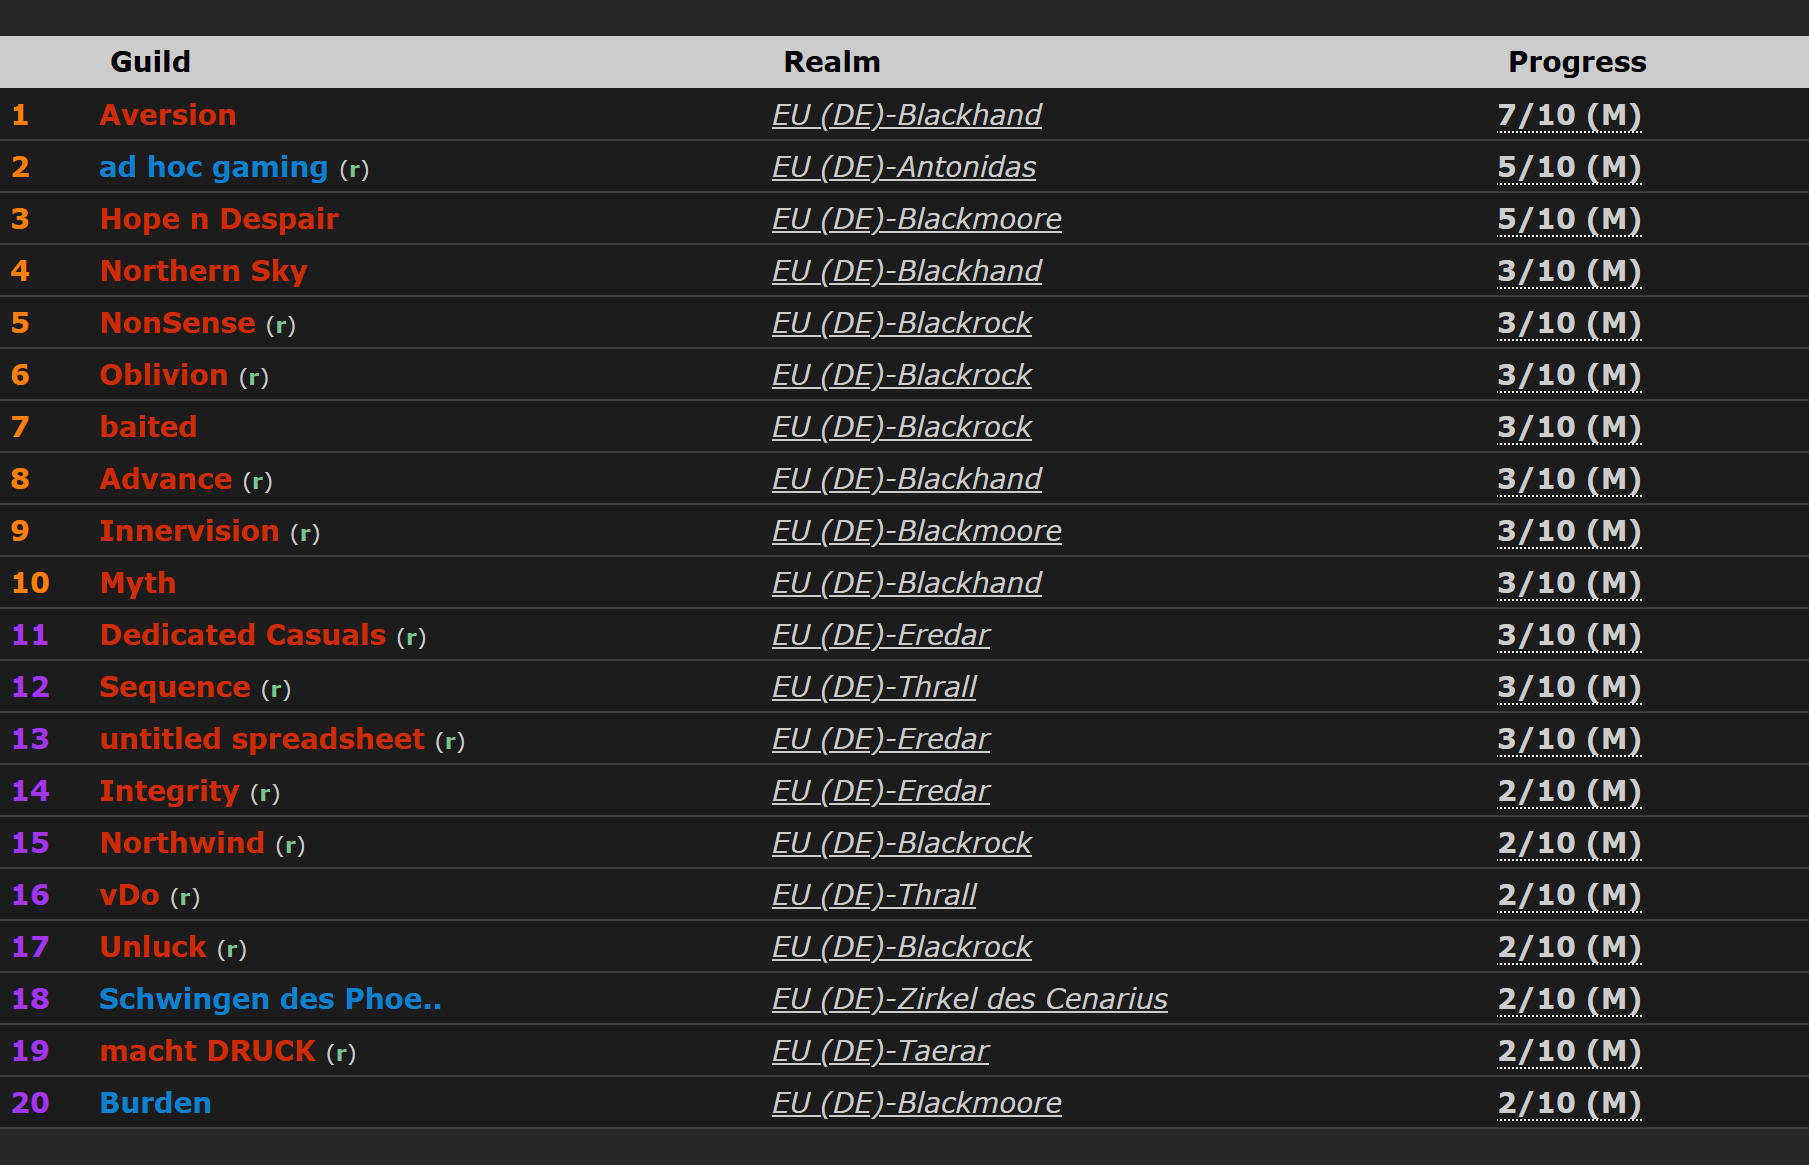Screen dimensions: 1809x1165
Task: Open Thrall realm in Sequence row
Action: coord(874,687)
